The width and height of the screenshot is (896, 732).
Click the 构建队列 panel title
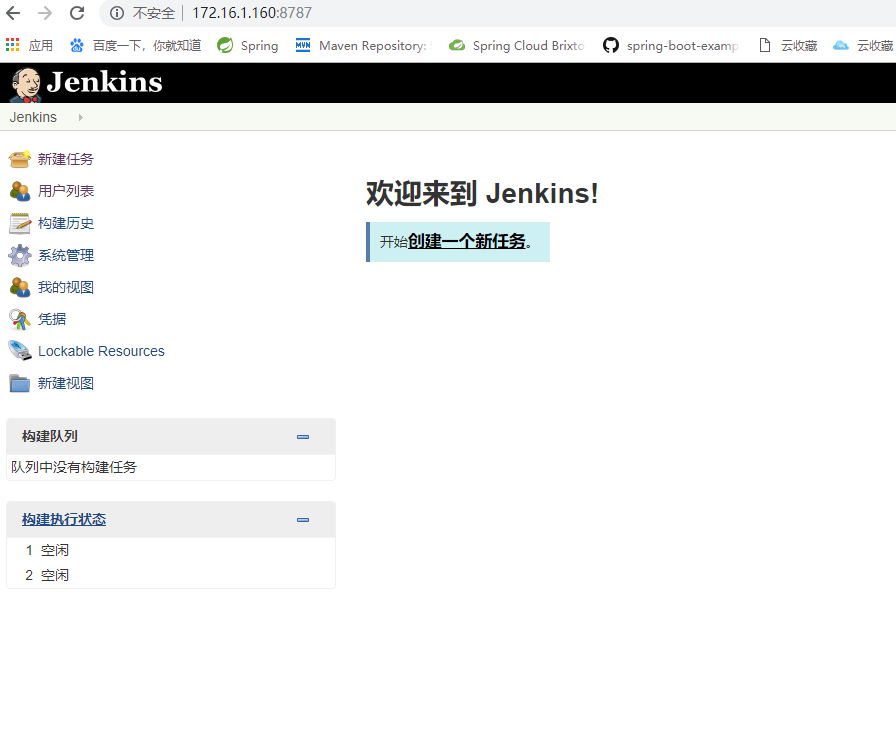point(50,437)
